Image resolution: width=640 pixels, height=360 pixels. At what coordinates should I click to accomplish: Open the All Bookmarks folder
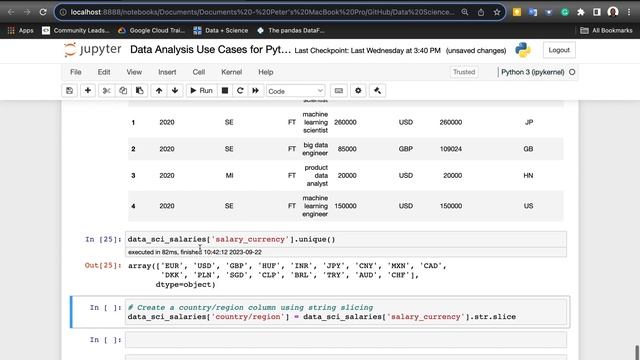point(606,30)
